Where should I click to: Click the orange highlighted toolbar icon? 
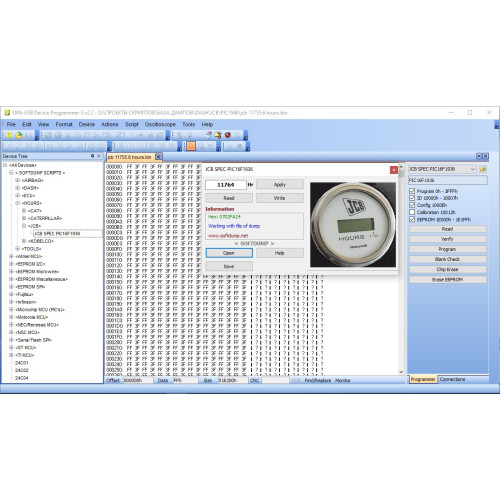click(x=191, y=146)
